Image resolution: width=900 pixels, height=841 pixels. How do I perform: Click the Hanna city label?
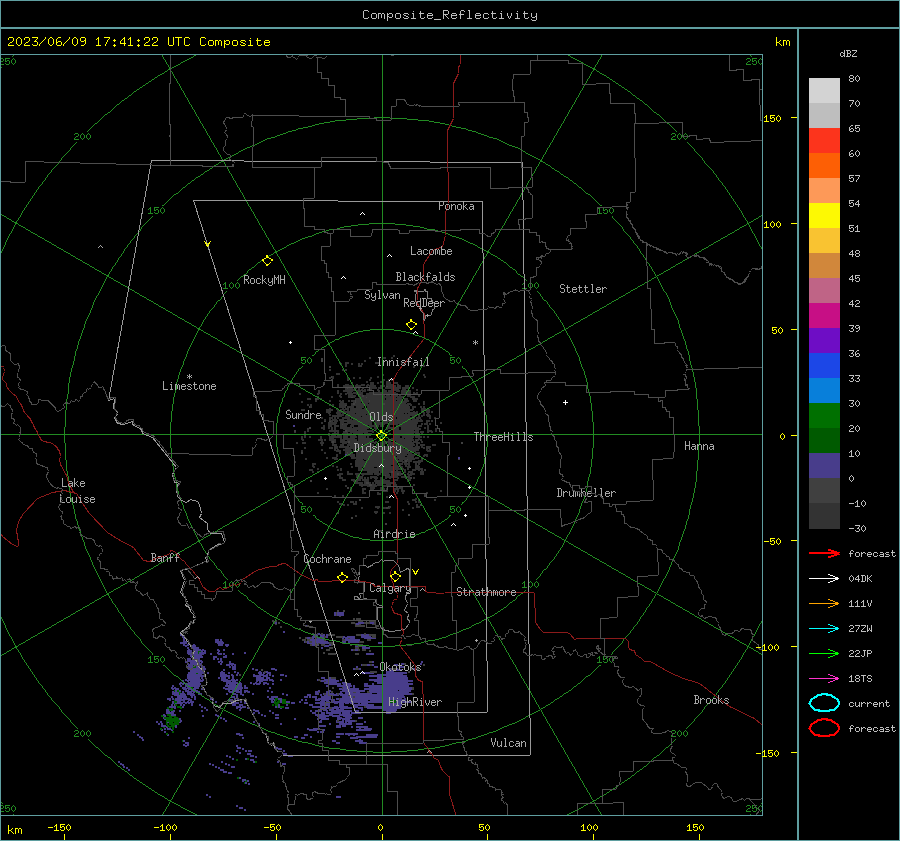(699, 446)
